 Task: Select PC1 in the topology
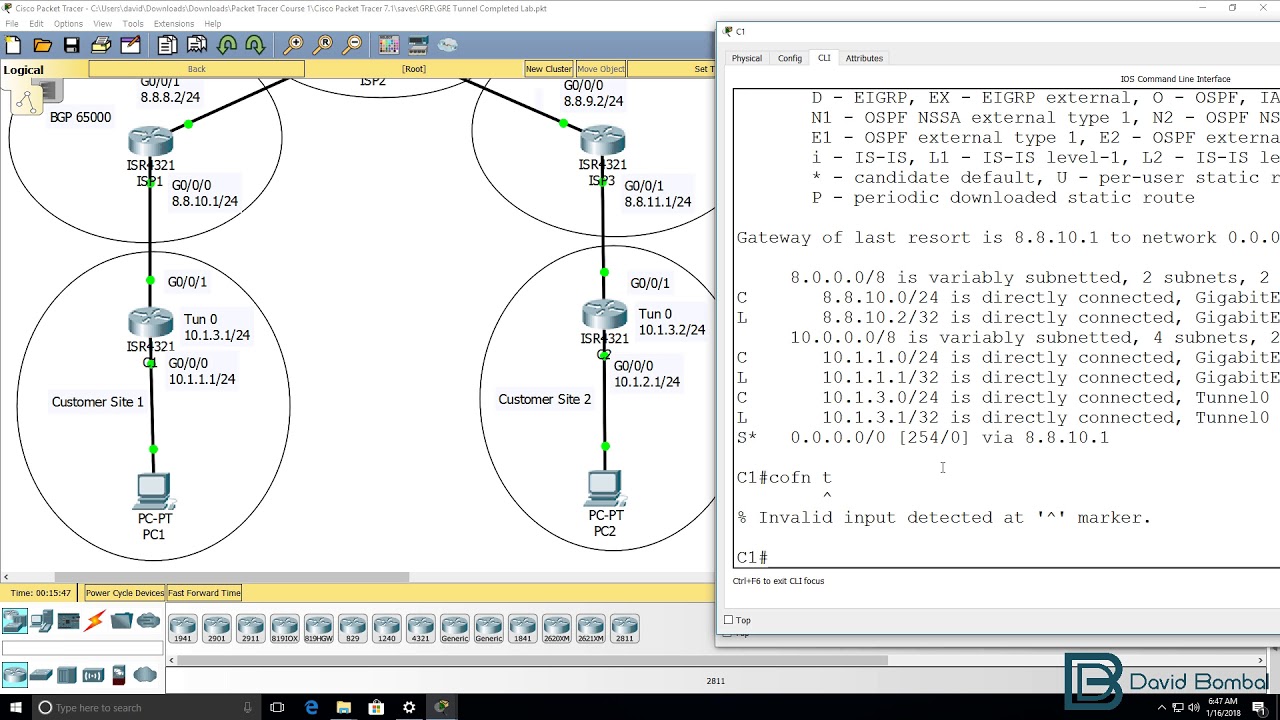coord(153,492)
